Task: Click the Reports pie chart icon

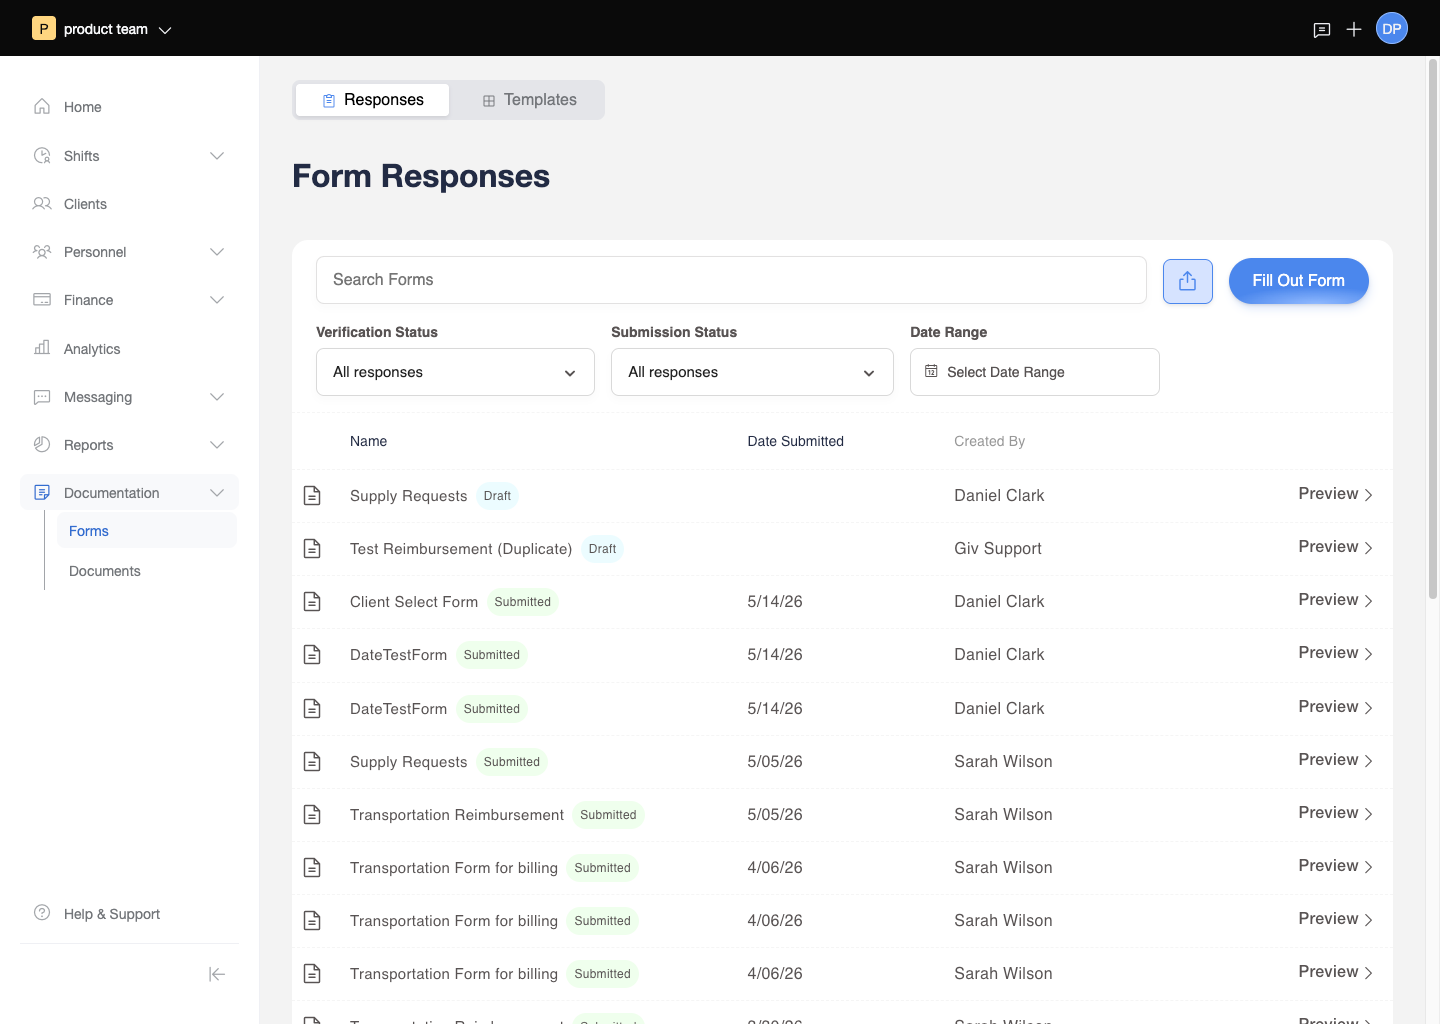Action: pyautogui.click(x=42, y=444)
